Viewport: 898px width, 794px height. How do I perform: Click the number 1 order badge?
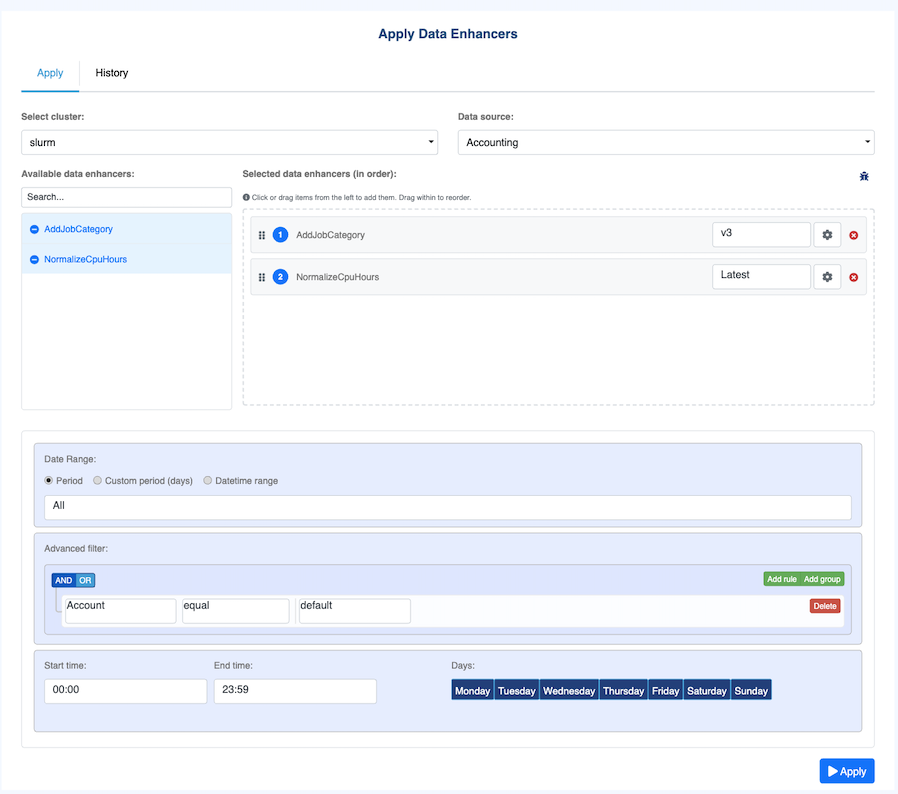click(280, 235)
